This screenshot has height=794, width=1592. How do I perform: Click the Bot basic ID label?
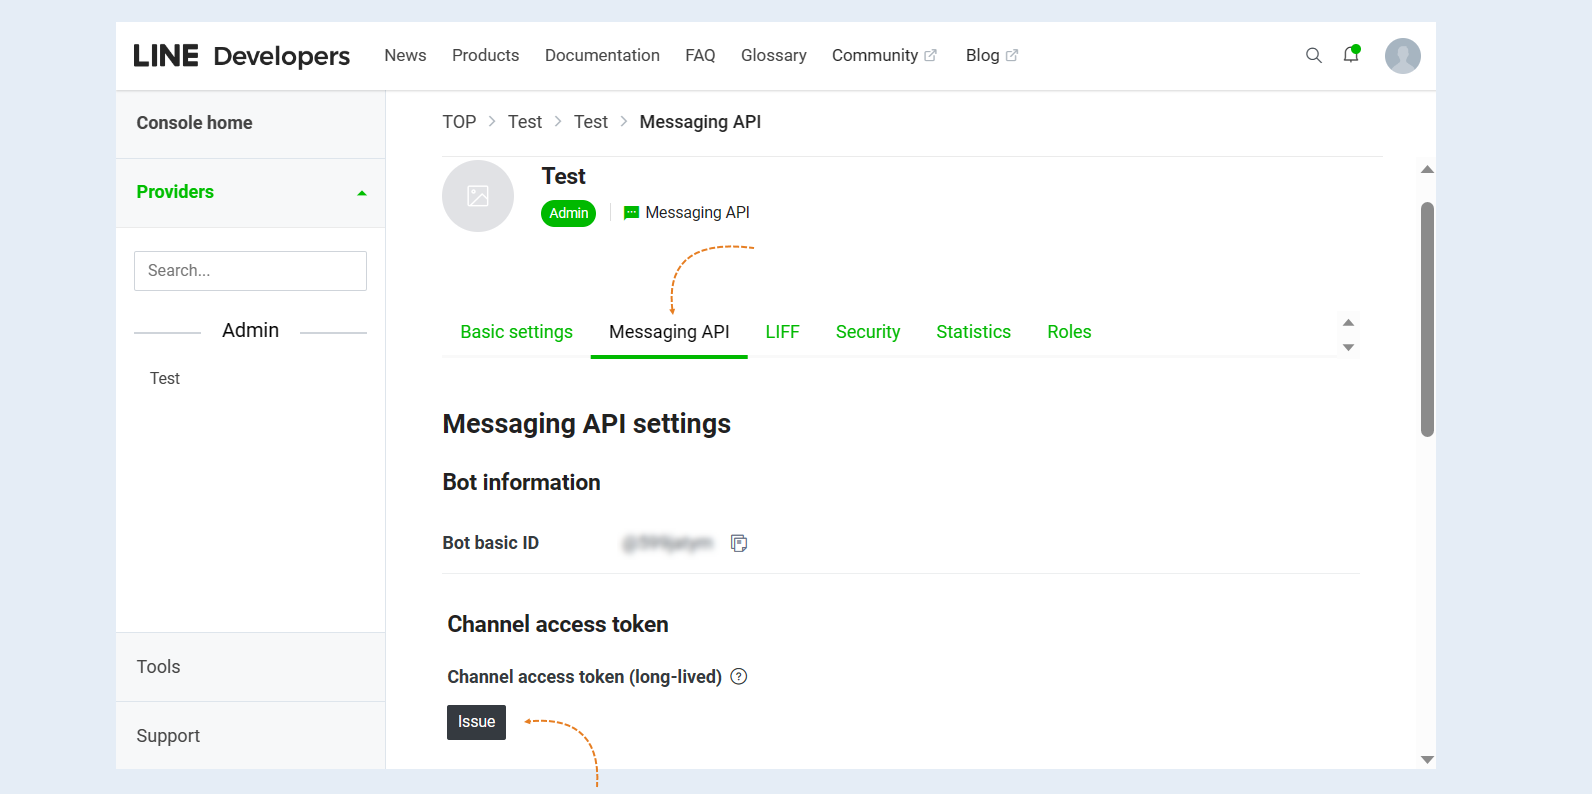pos(490,543)
